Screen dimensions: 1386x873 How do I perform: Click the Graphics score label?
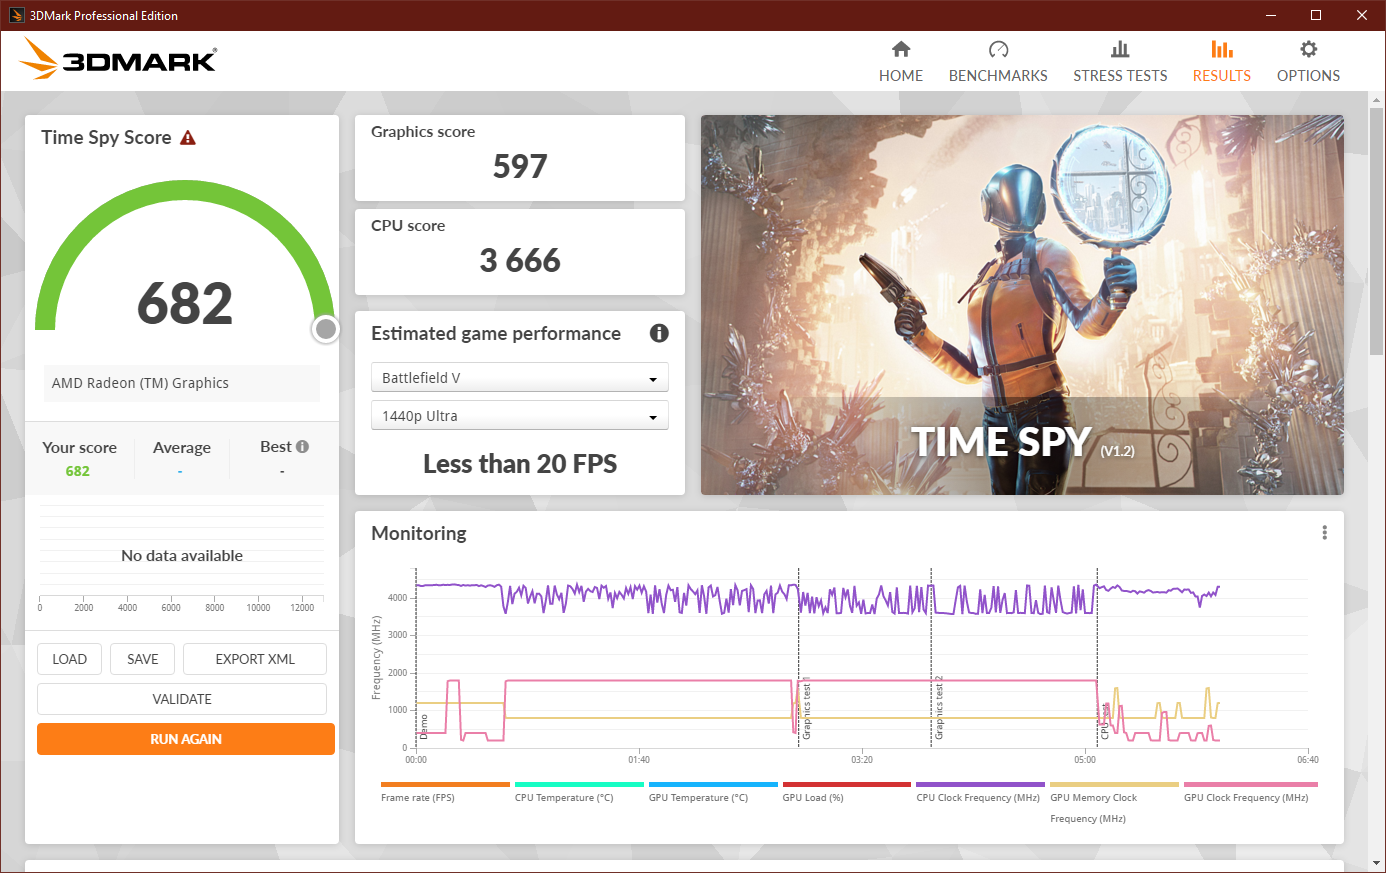click(423, 132)
